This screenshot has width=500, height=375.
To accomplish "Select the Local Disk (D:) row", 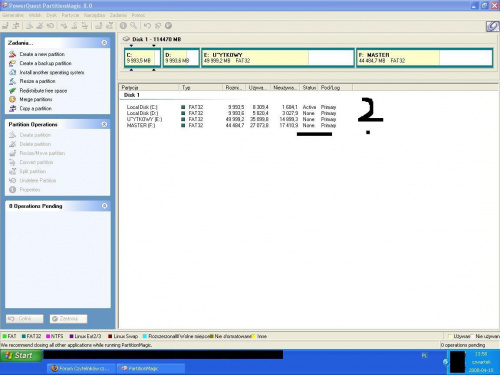I will pos(231,113).
